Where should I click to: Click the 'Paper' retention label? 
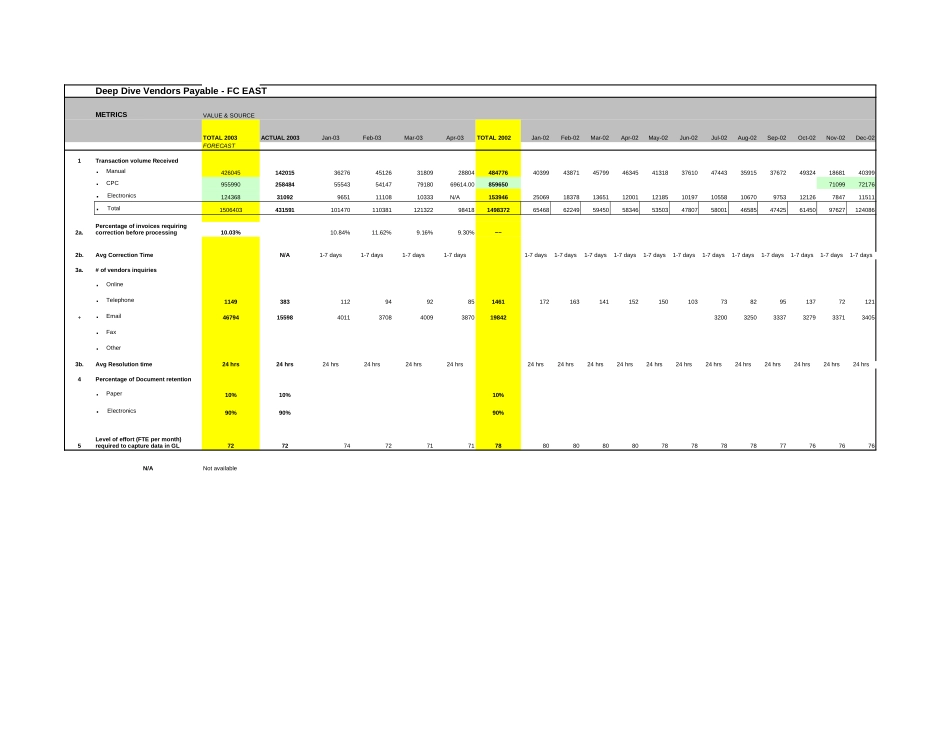[114, 394]
